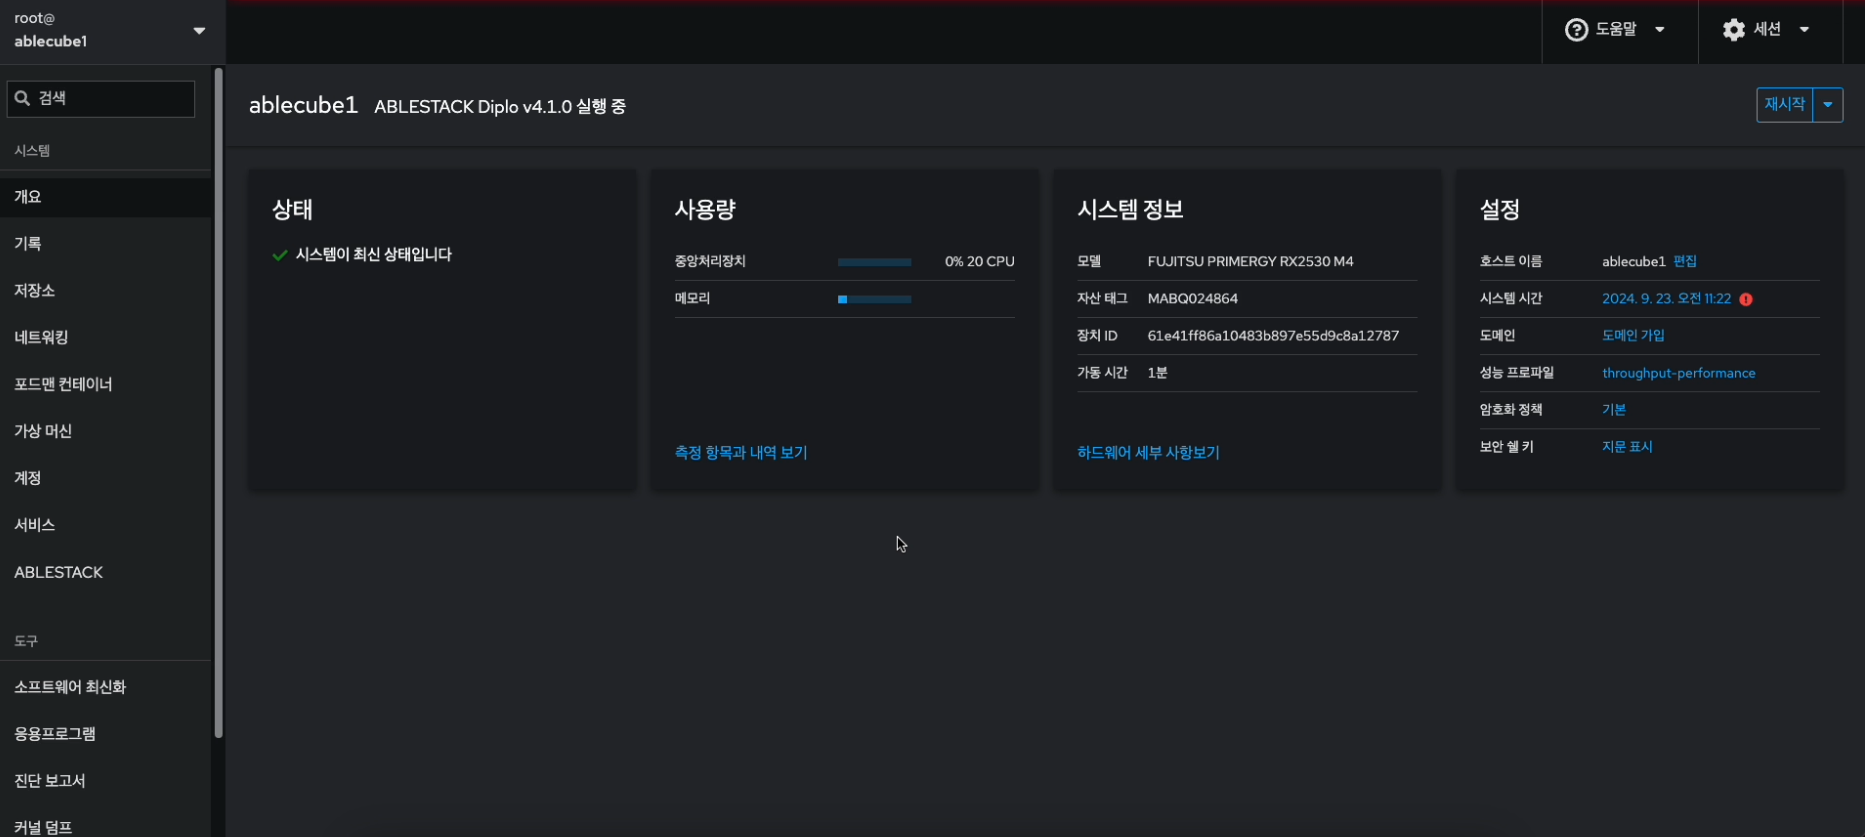Click the search magnifier icon
The height and width of the screenshot is (837, 1865).
(23, 98)
